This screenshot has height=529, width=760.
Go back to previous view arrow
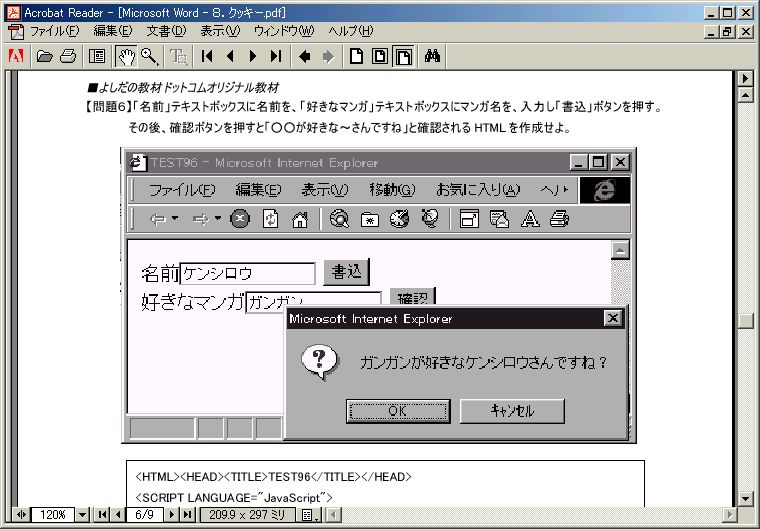click(x=304, y=56)
